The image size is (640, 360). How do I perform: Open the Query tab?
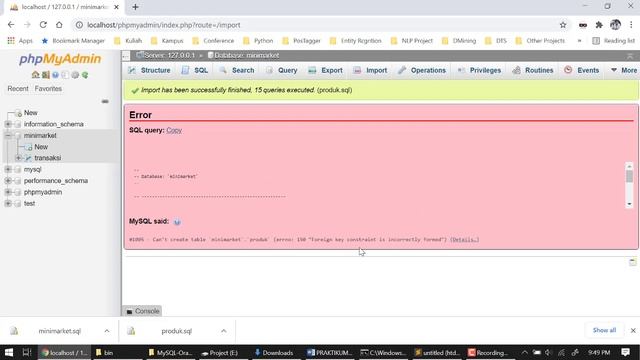[282, 70]
